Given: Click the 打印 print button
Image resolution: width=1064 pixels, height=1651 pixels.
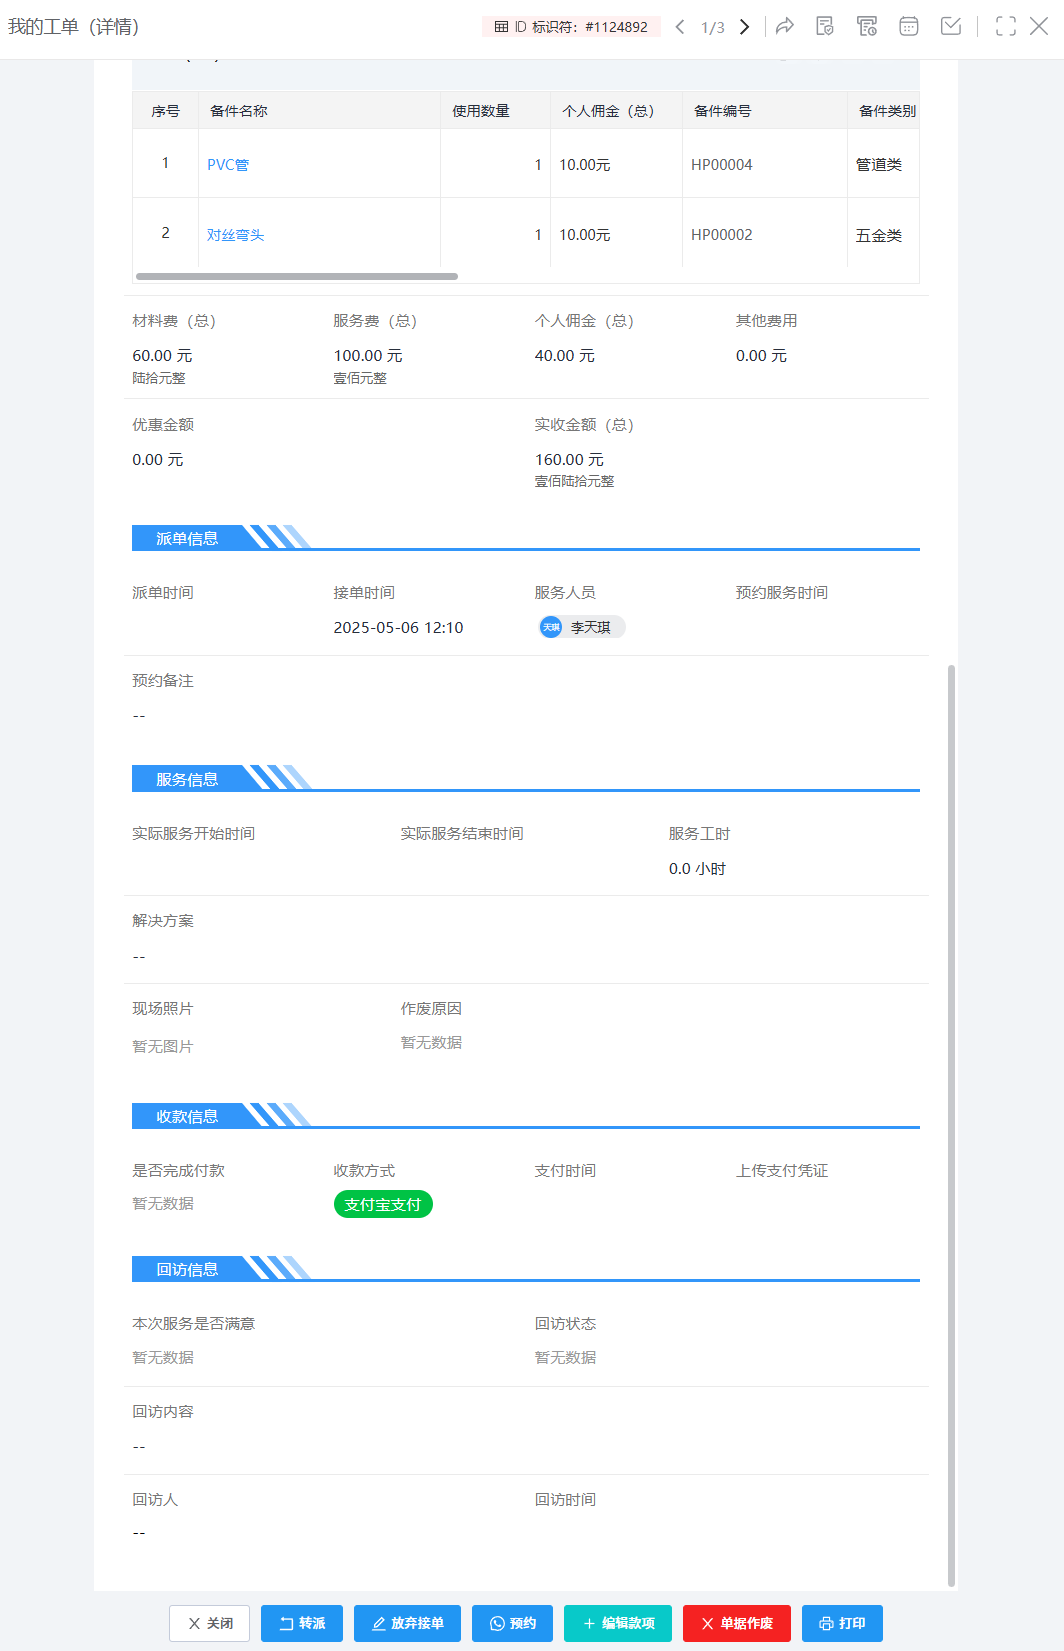Looking at the screenshot, I should pos(842,1623).
